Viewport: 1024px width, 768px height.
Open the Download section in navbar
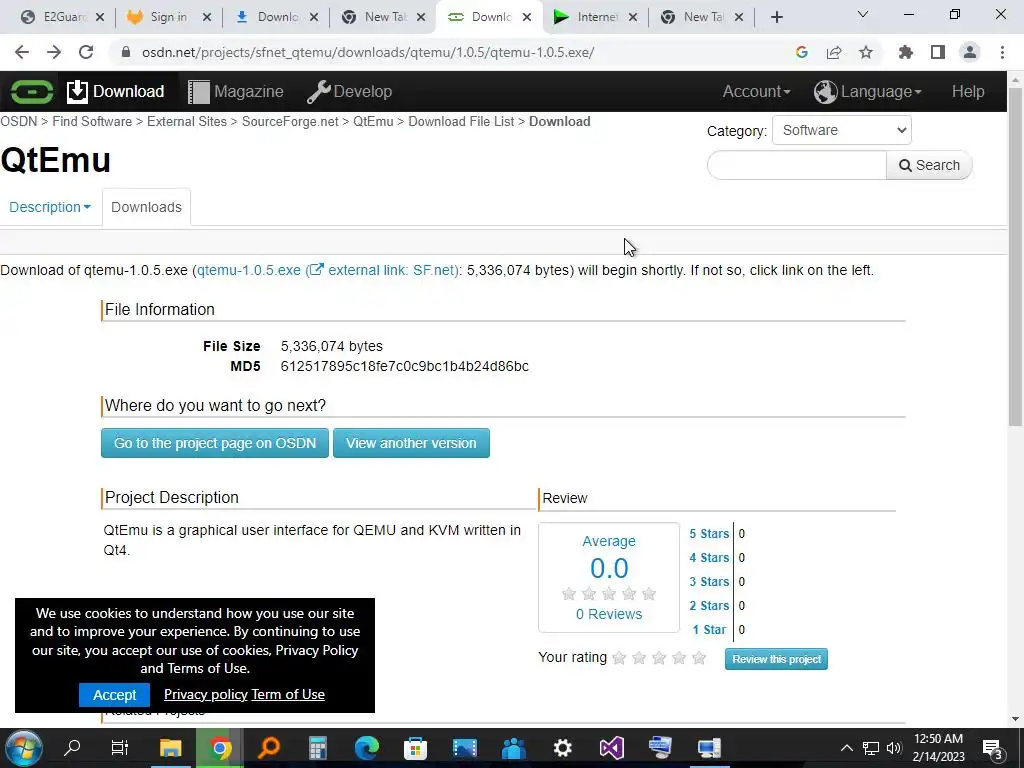pyautogui.click(x=116, y=91)
